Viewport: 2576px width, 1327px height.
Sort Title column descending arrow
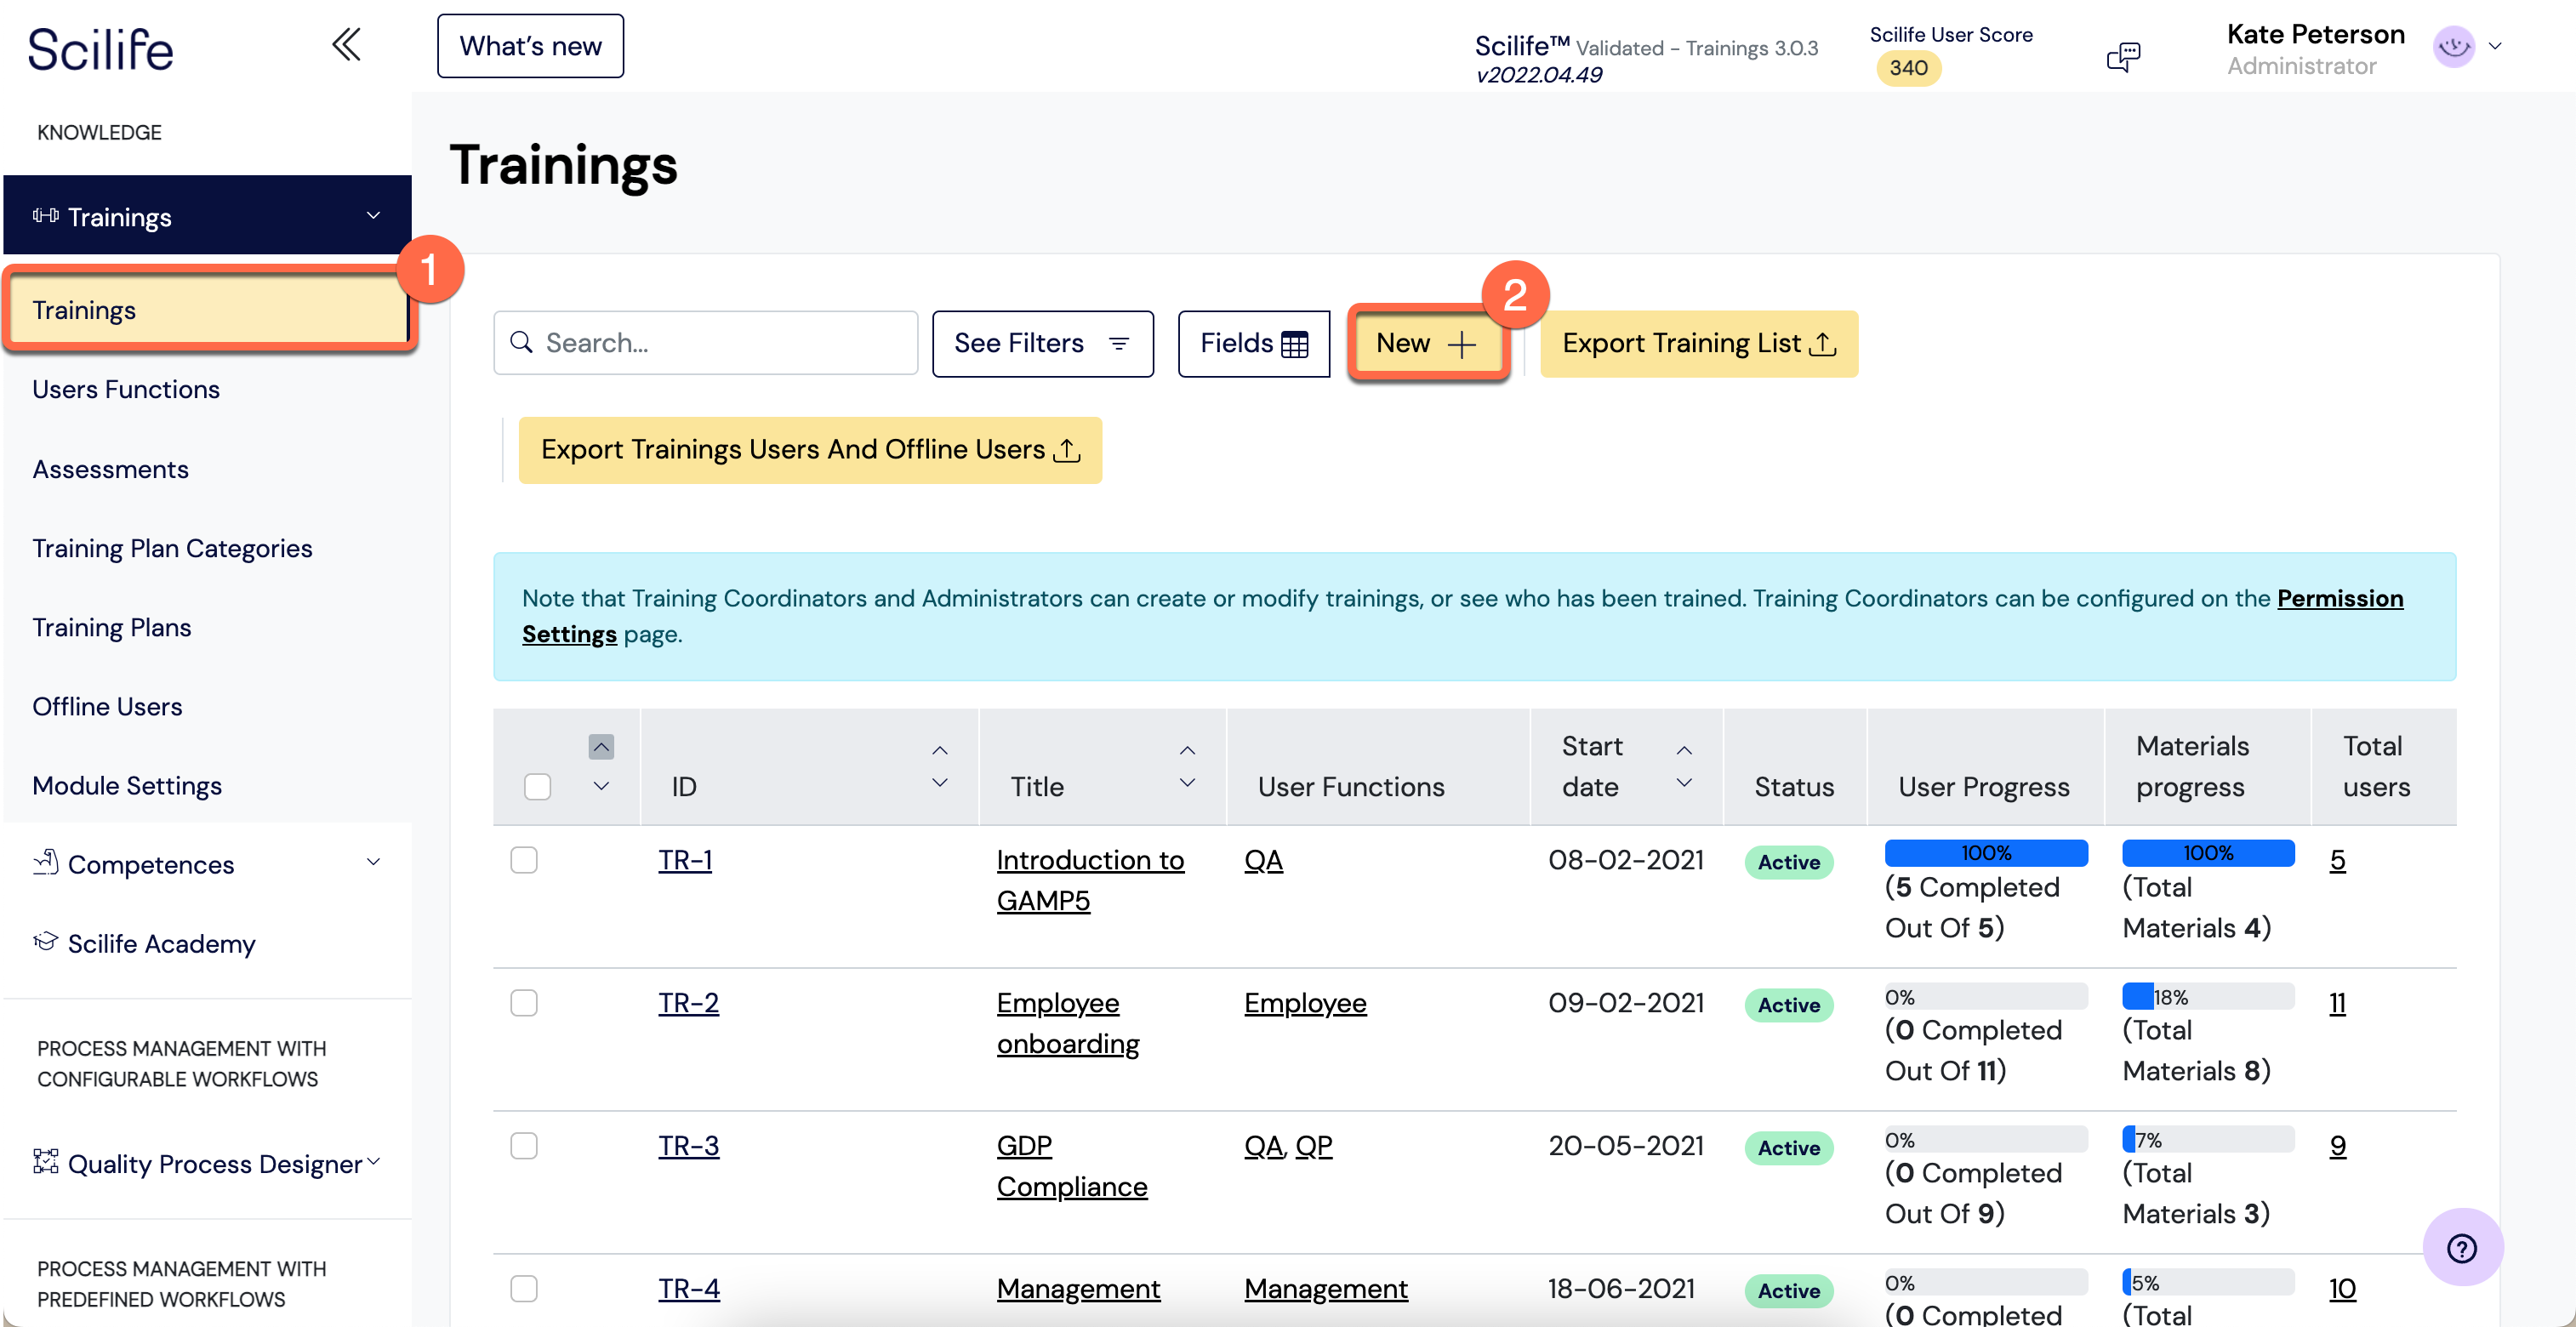1187,783
